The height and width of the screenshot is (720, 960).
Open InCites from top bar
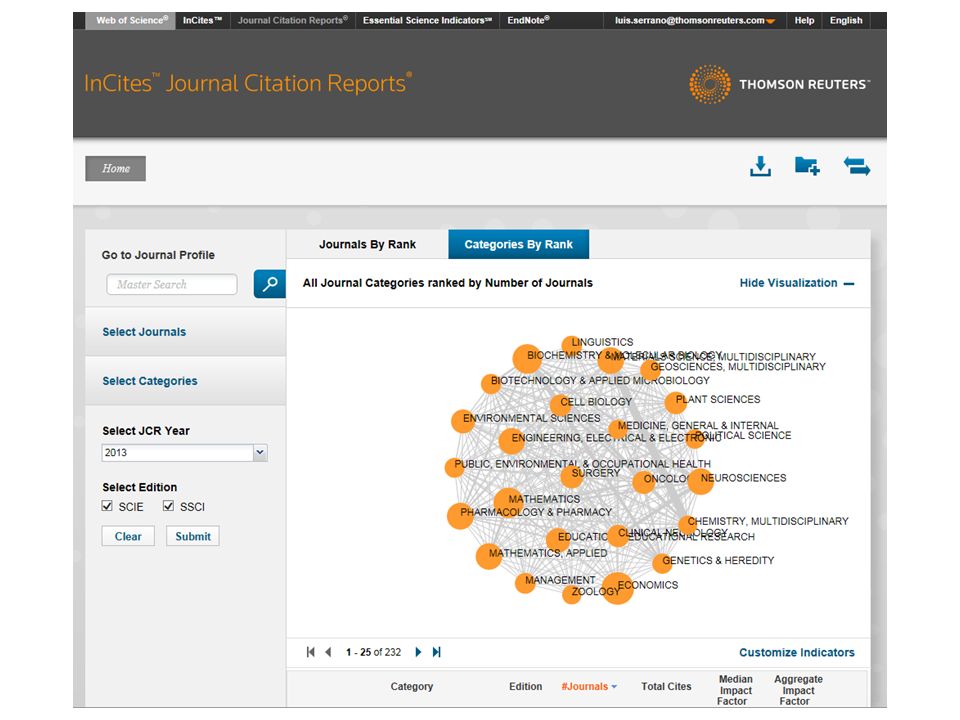pyautogui.click(x=203, y=20)
